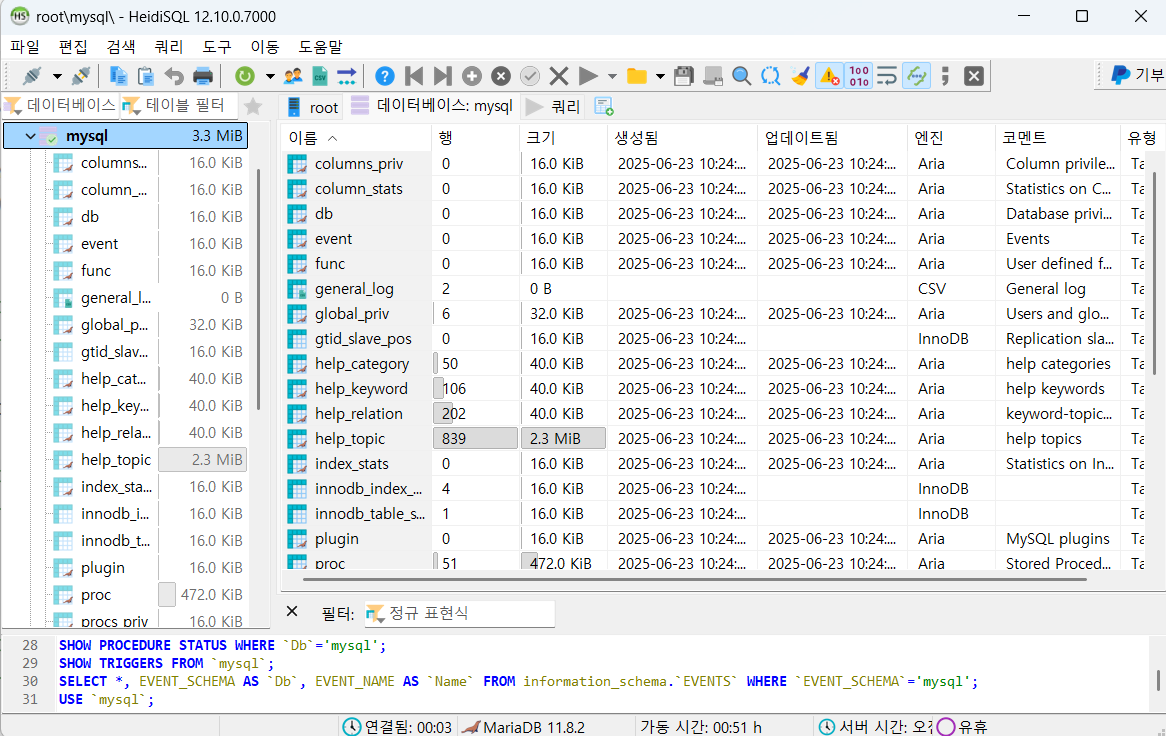The image size is (1166, 736).
Task: Click the 크기 column header
Action: [x=564, y=138]
